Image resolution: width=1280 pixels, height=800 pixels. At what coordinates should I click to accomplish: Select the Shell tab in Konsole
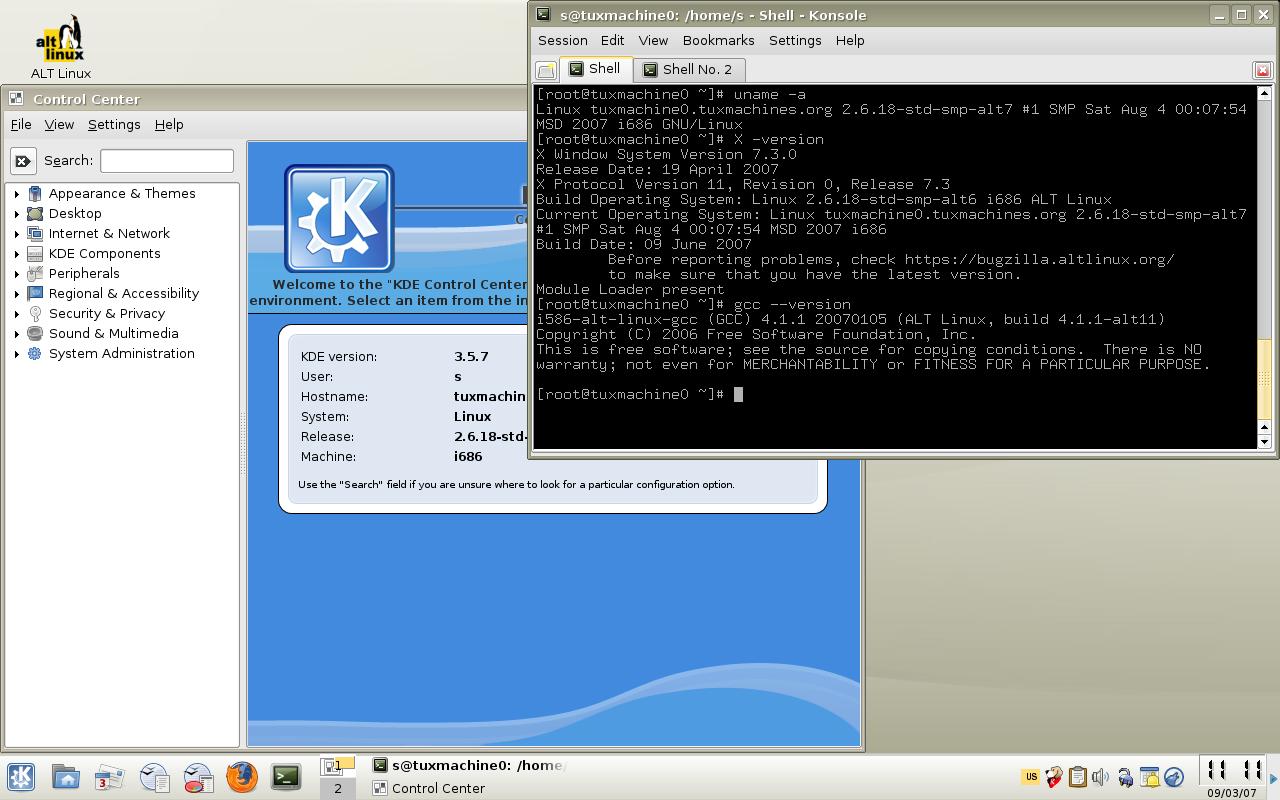tap(595, 69)
